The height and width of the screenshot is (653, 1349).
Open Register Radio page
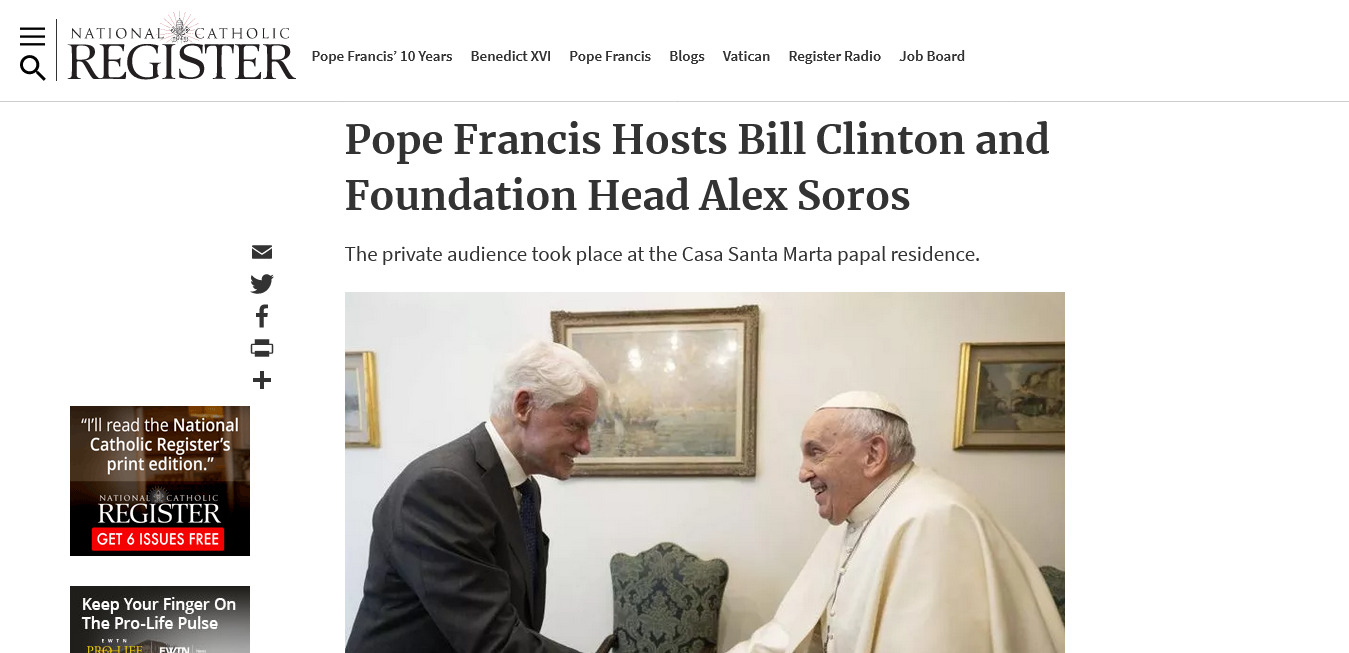tap(835, 56)
